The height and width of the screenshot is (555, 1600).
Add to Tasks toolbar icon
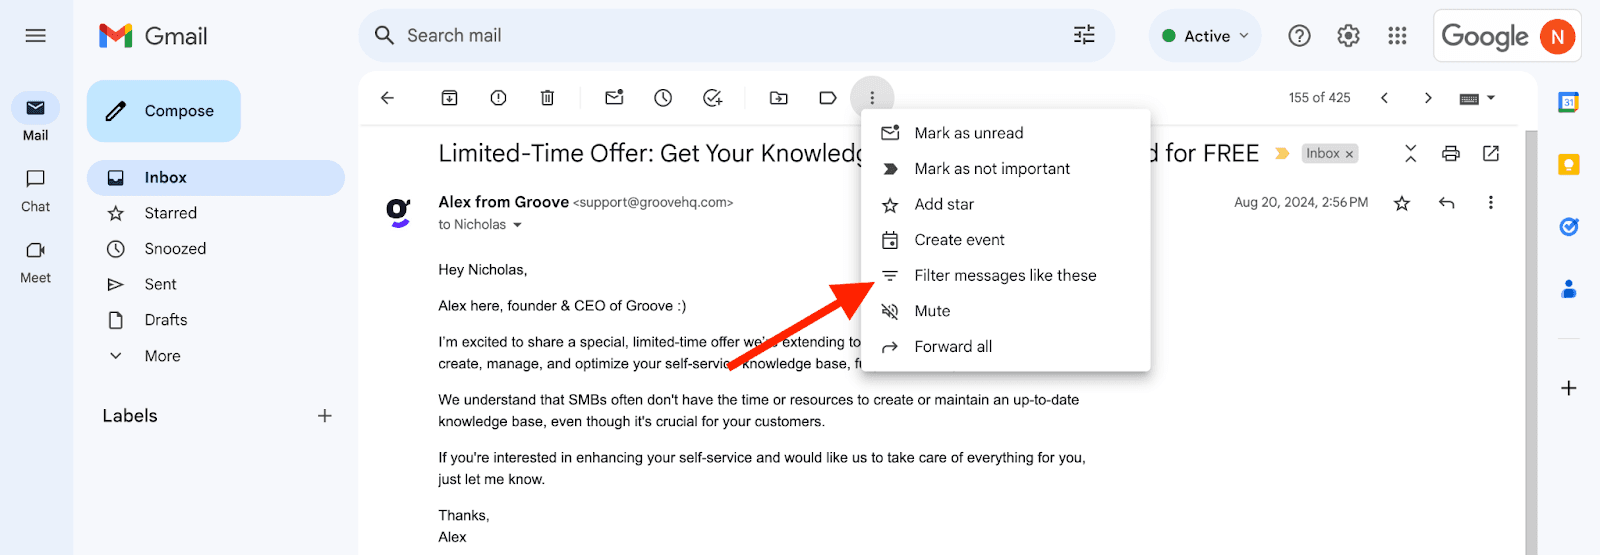click(x=712, y=98)
